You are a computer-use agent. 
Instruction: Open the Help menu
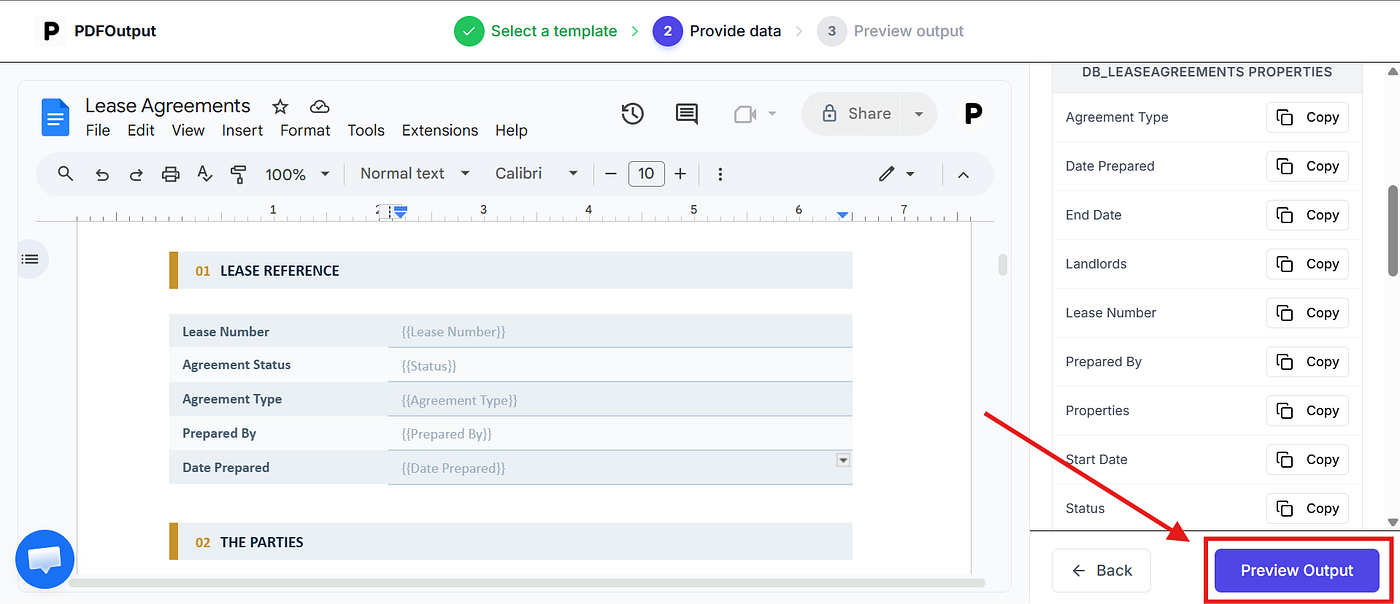pos(511,130)
